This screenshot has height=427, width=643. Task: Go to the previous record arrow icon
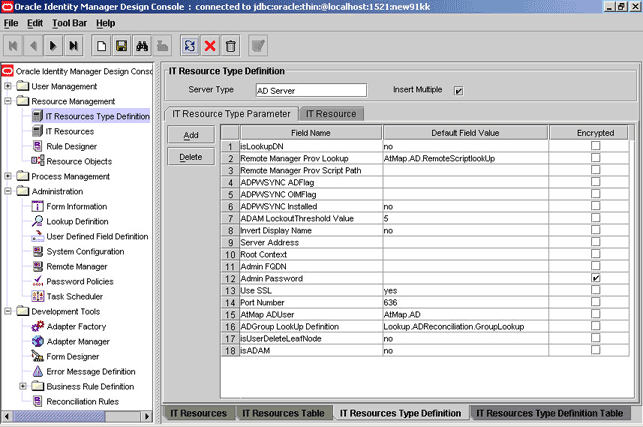pyautogui.click(x=33, y=46)
